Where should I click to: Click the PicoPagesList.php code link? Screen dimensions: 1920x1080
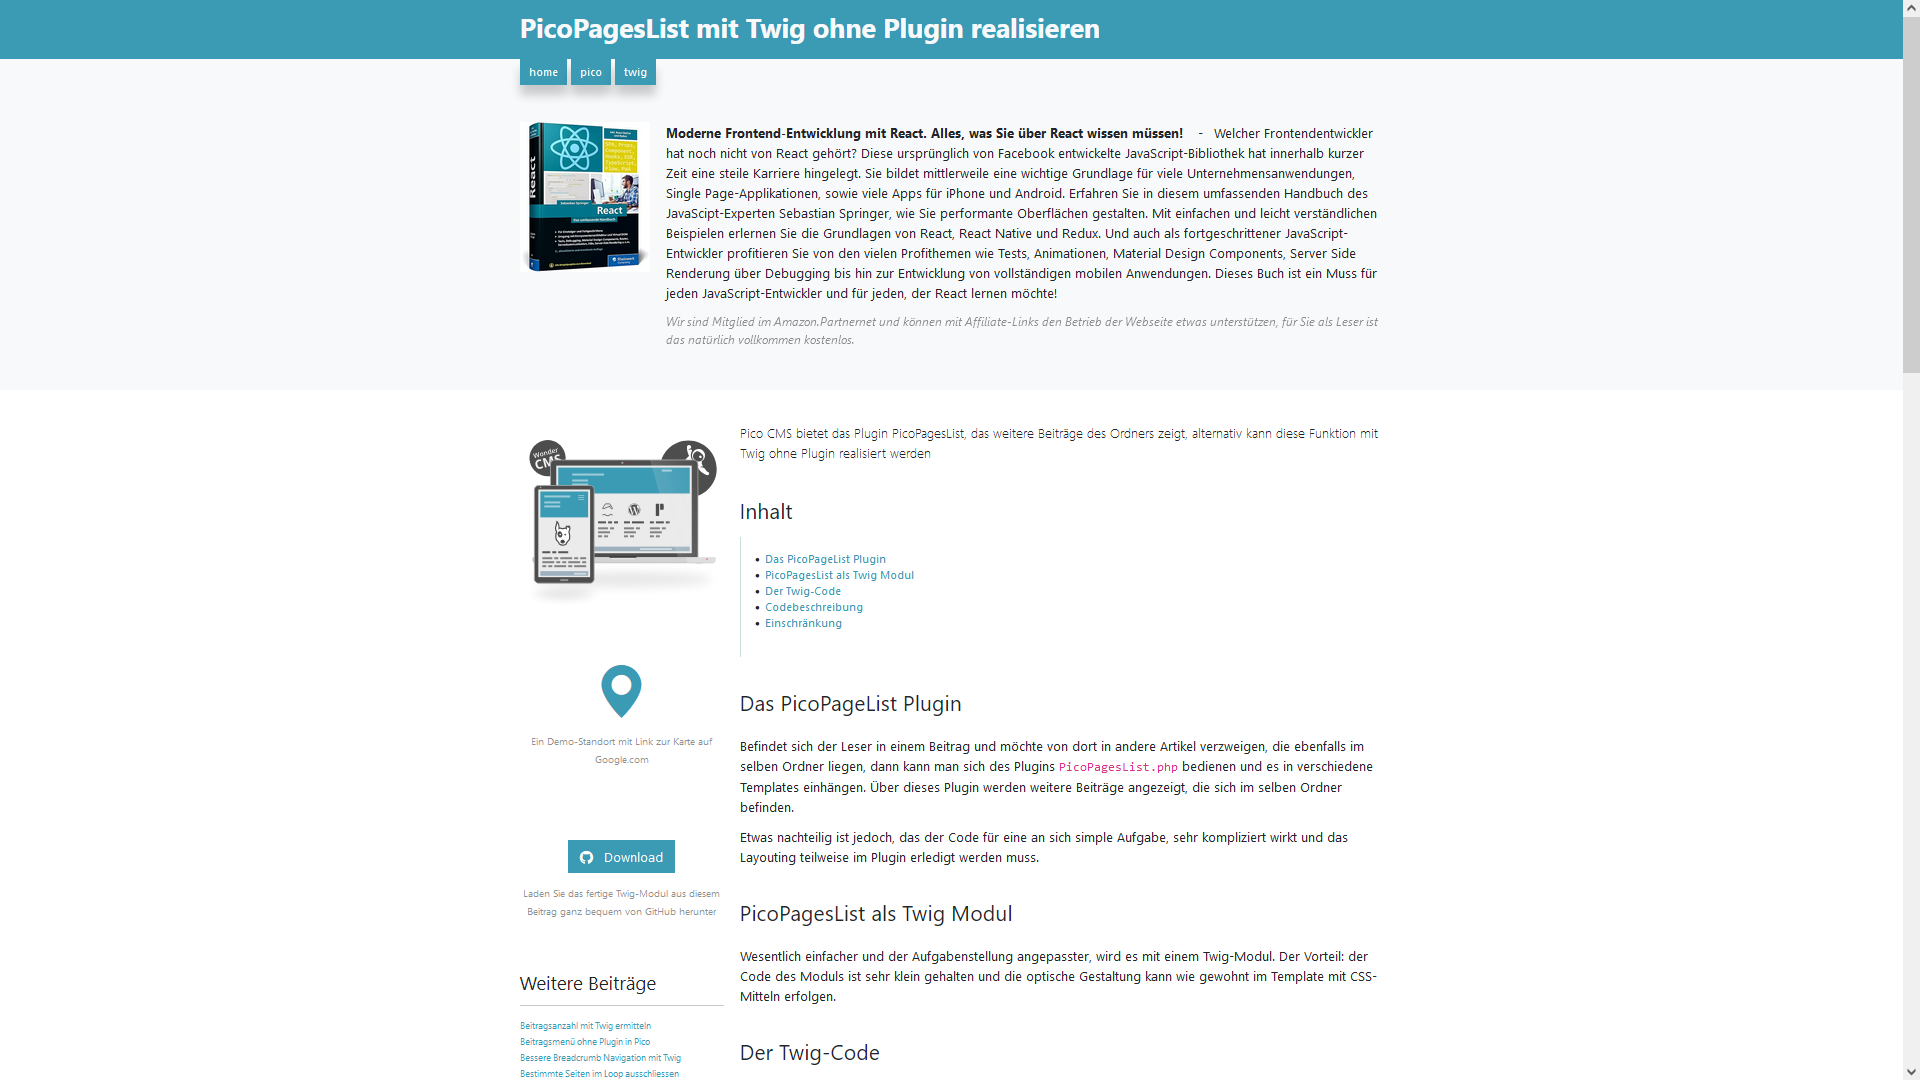[x=1118, y=766]
